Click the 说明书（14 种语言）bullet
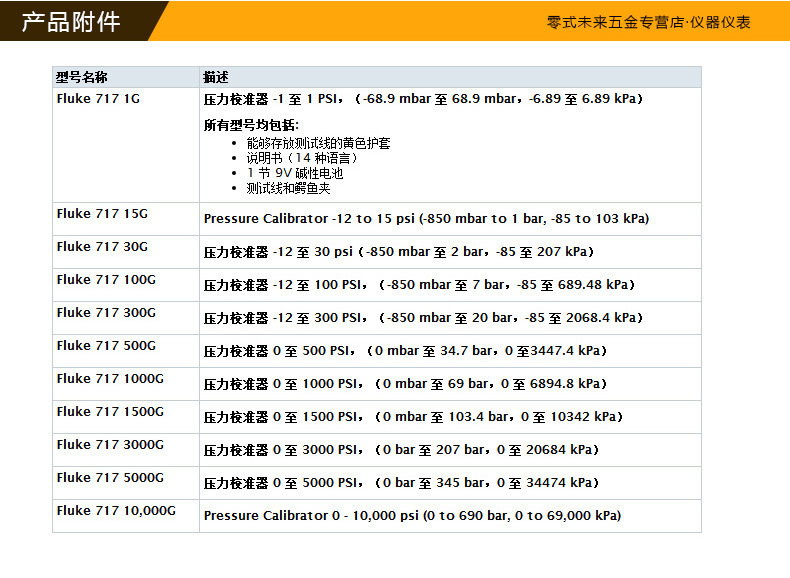This screenshot has height=578, width=790. coord(302,158)
